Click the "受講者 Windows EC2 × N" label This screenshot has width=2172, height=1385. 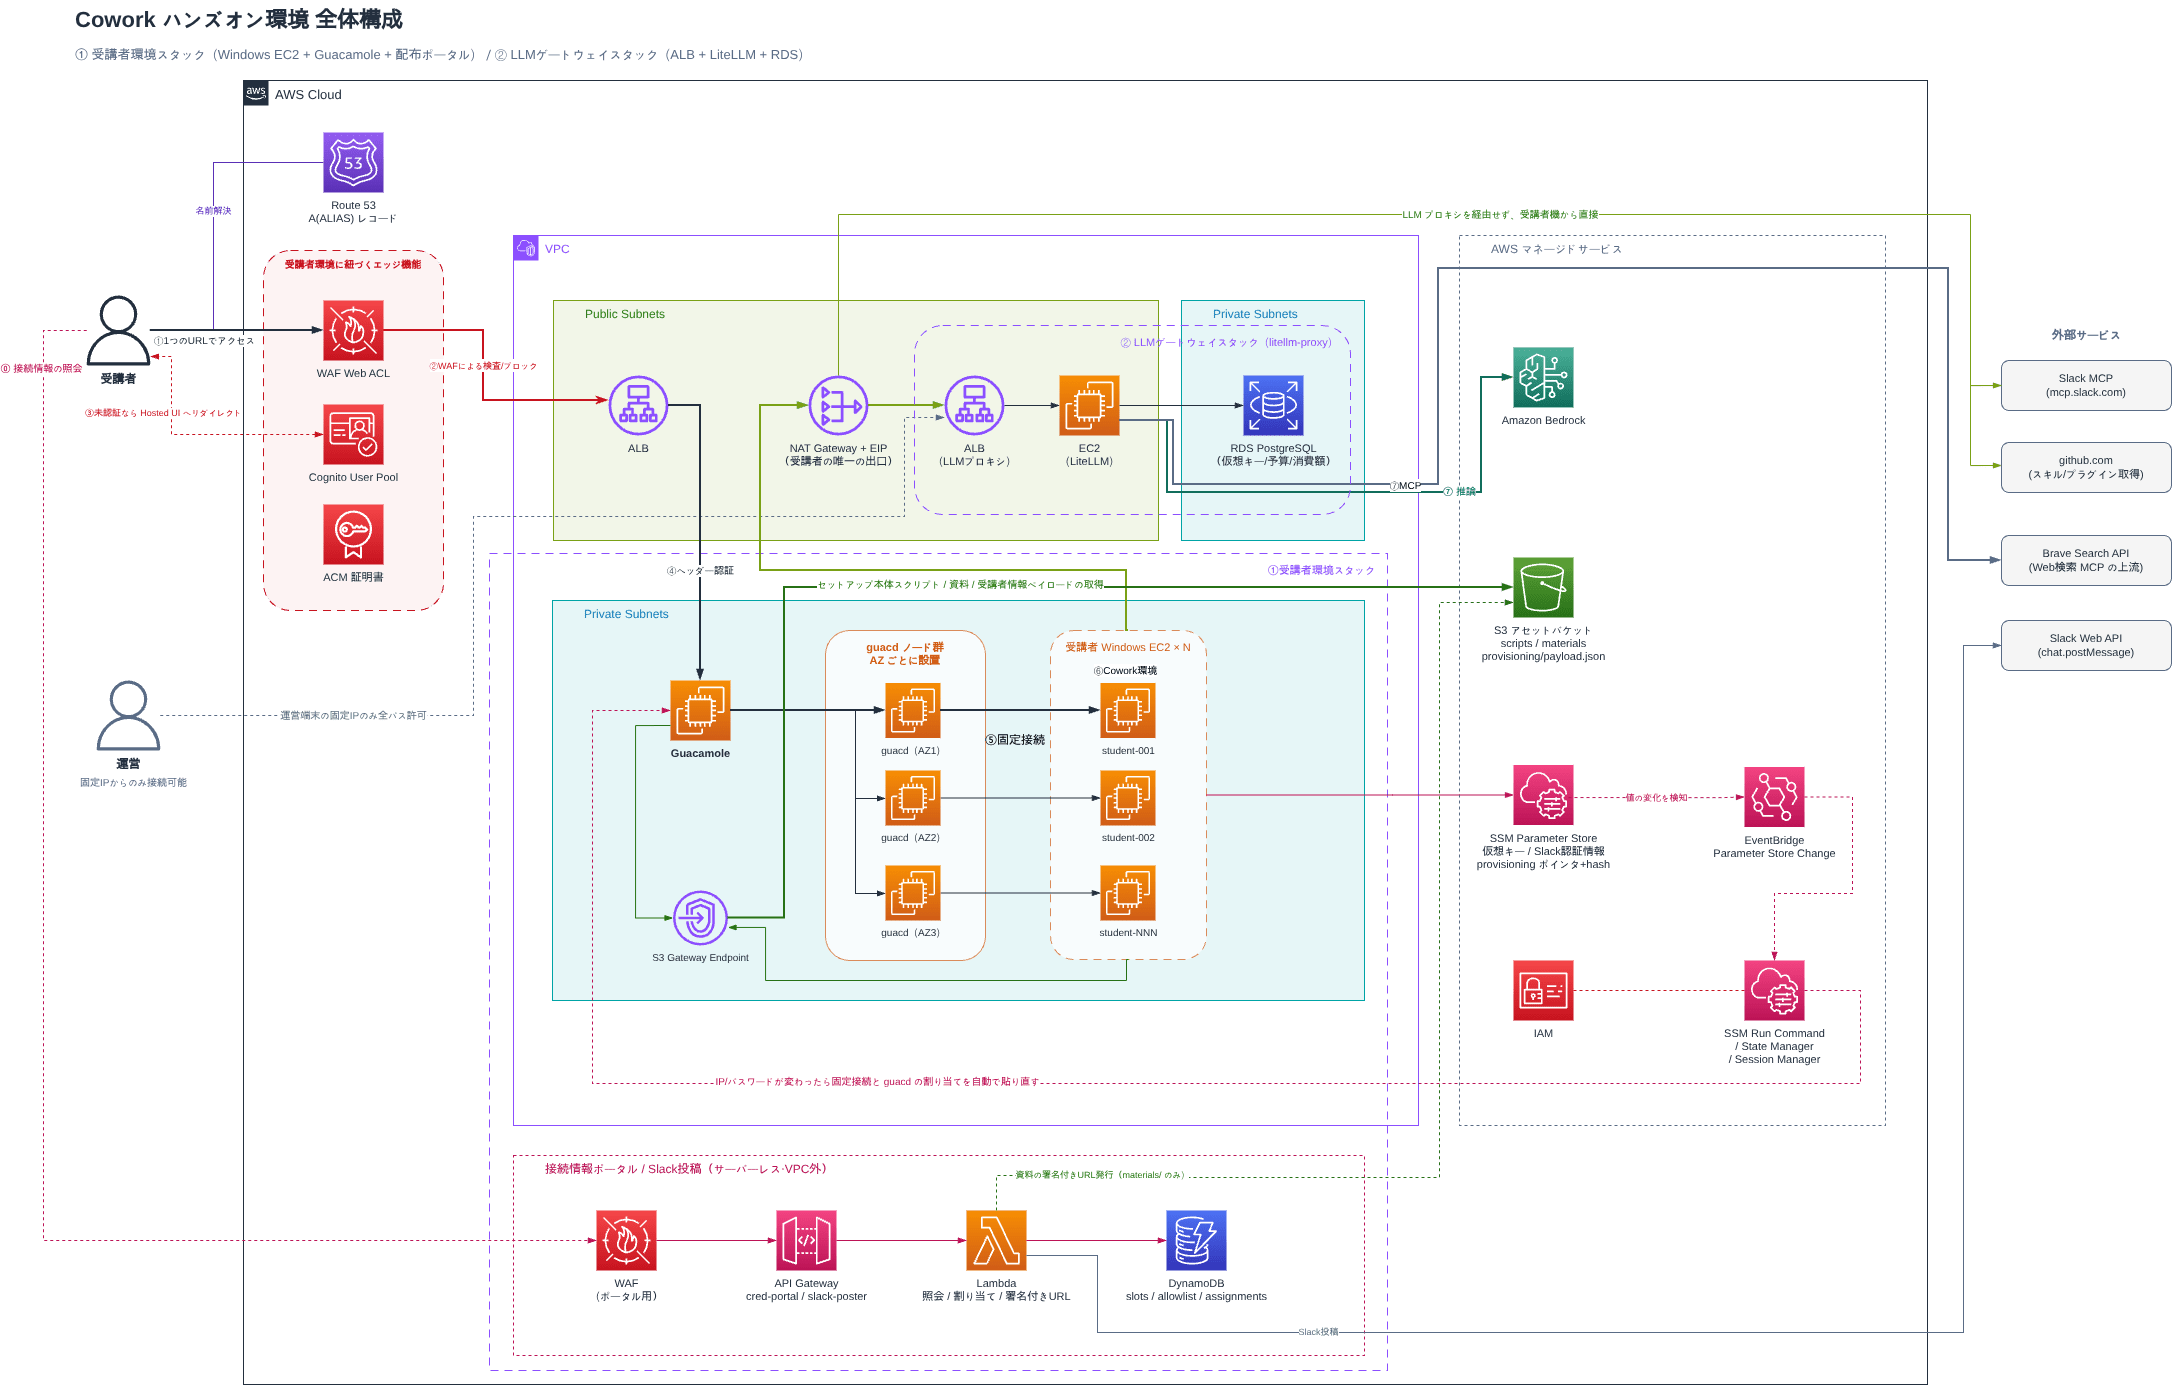click(x=1128, y=647)
